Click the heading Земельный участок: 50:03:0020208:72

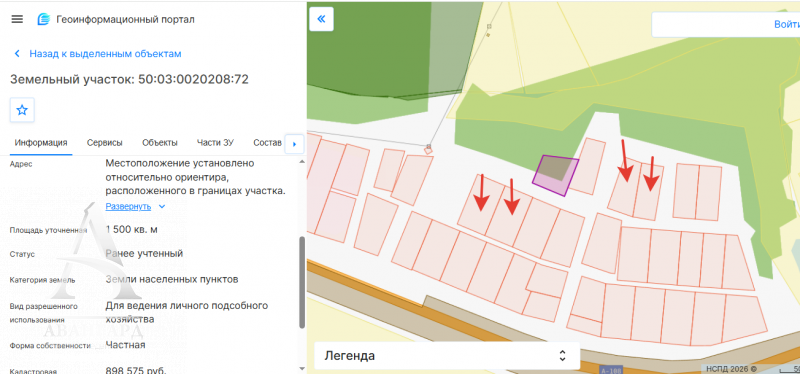[130, 80]
